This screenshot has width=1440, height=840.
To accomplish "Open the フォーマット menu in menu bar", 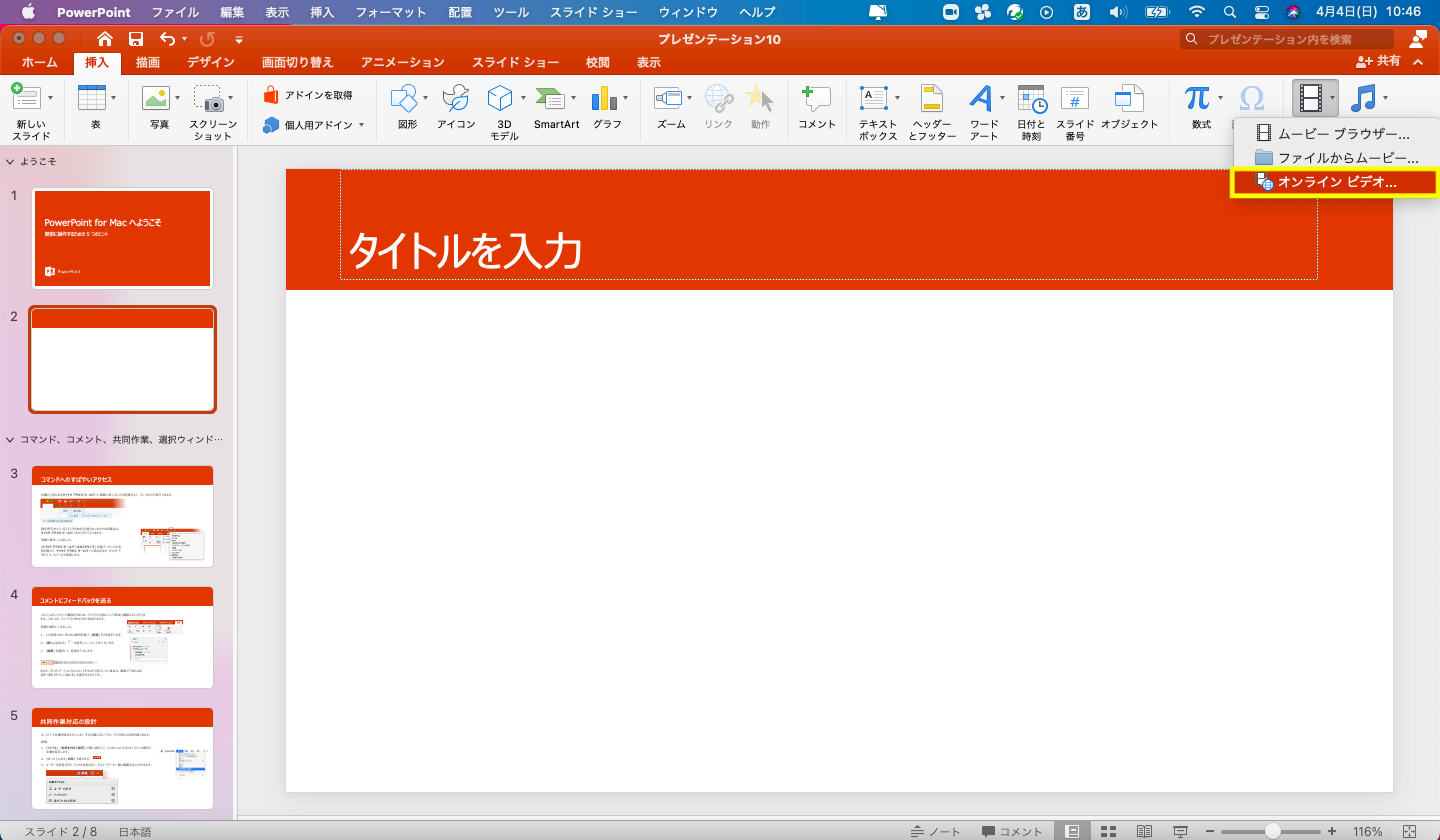I will pyautogui.click(x=391, y=12).
